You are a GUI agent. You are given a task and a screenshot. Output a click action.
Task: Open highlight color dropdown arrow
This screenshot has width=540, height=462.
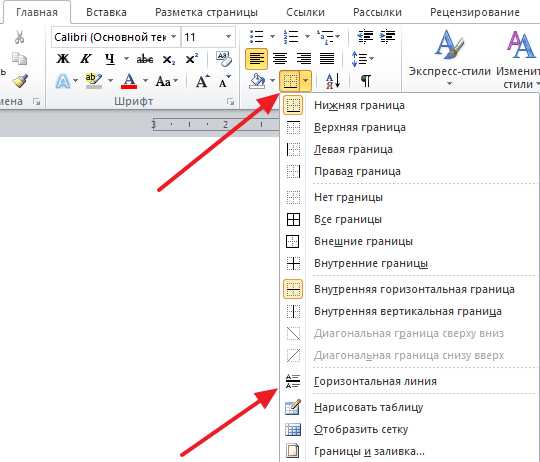coord(110,81)
